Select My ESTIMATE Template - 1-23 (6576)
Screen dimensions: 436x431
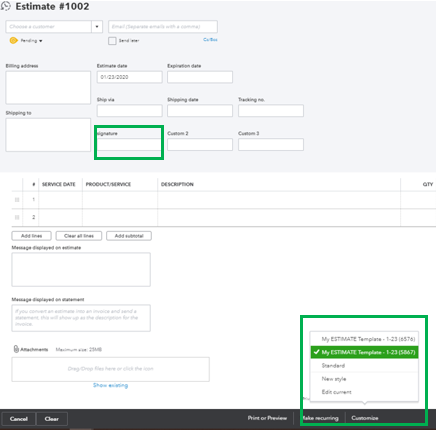(x=364, y=339)
